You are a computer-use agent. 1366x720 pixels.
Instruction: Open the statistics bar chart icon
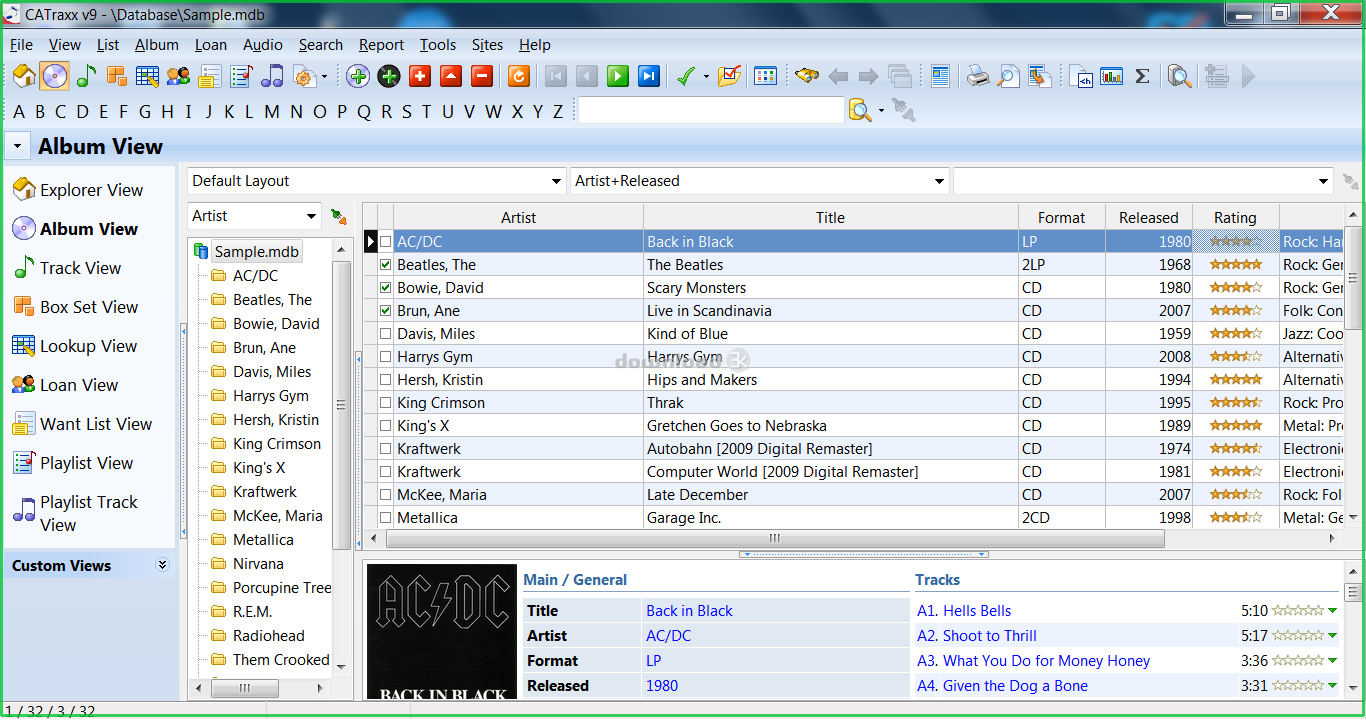1111,76
